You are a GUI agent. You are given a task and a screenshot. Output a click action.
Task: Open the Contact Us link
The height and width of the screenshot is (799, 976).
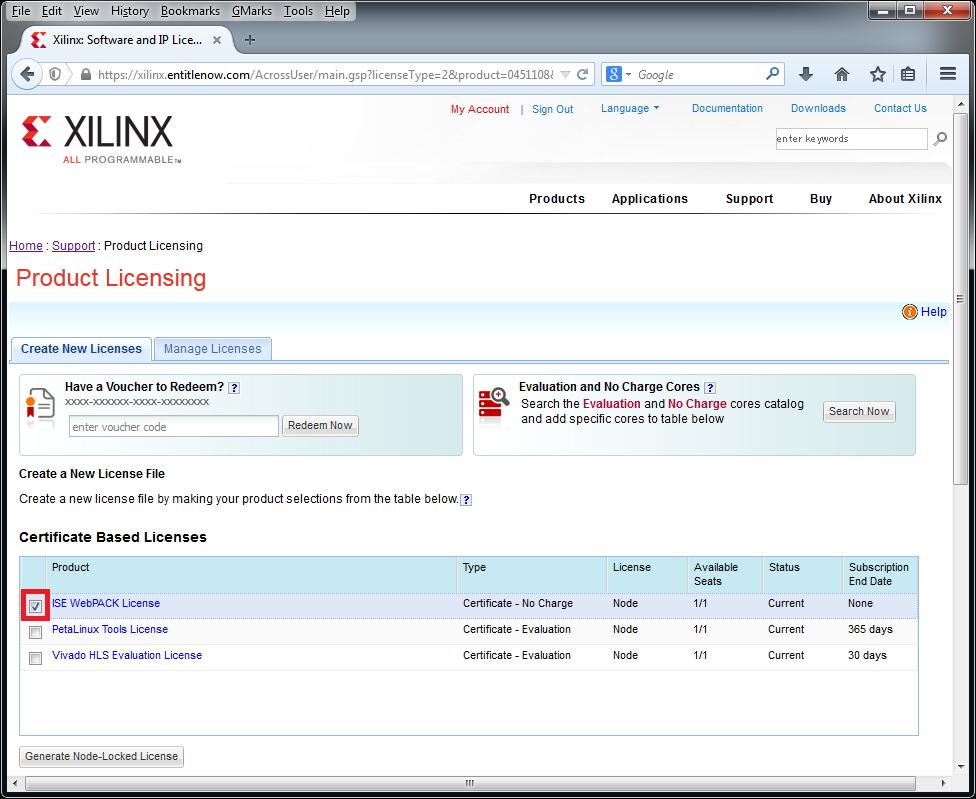pos(900,108)
